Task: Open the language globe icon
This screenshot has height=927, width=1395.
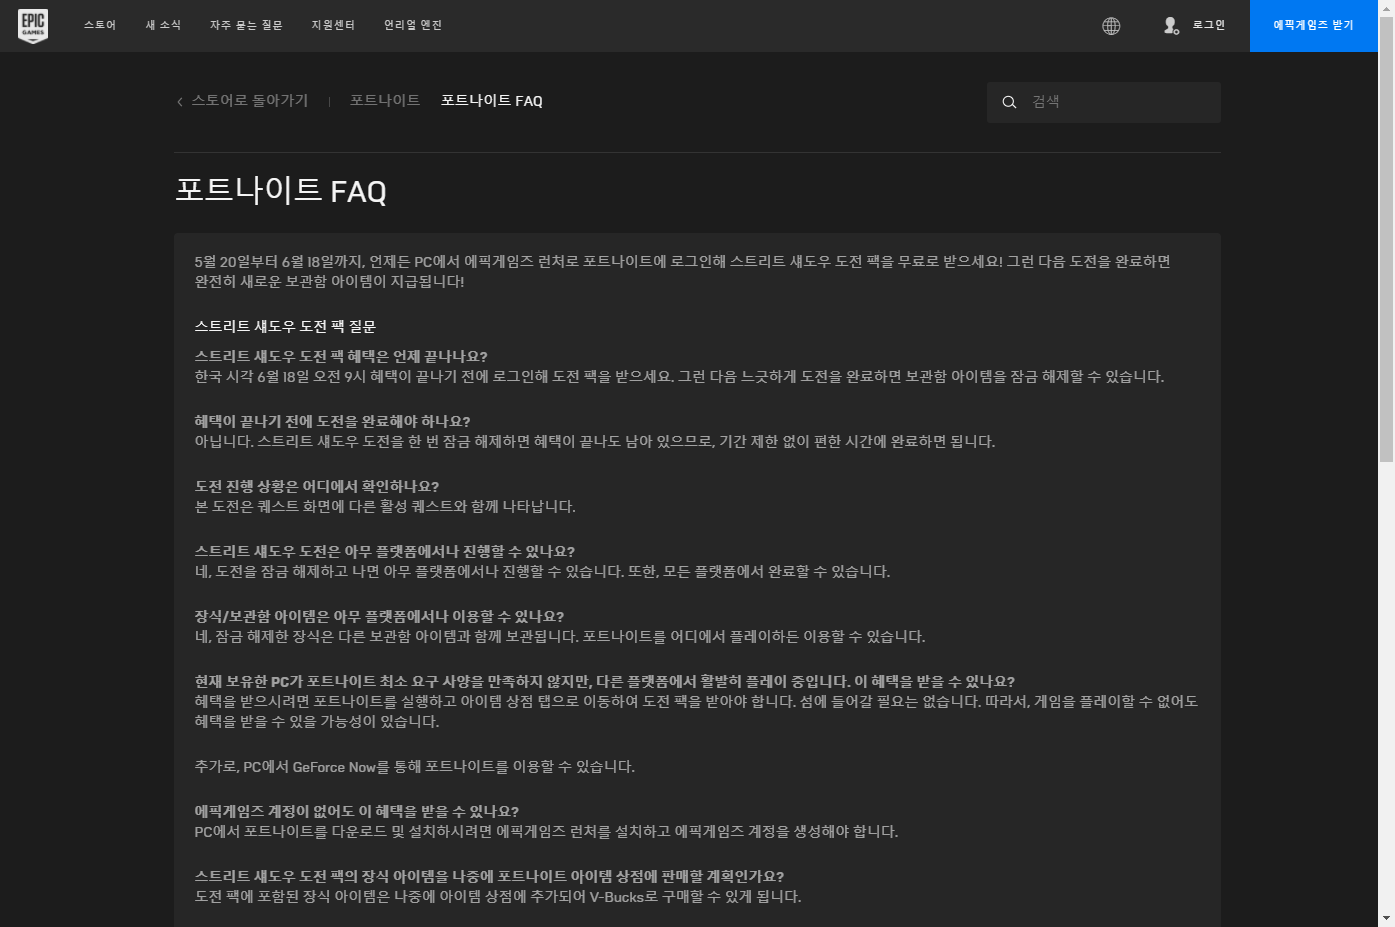Action: 1111,26
